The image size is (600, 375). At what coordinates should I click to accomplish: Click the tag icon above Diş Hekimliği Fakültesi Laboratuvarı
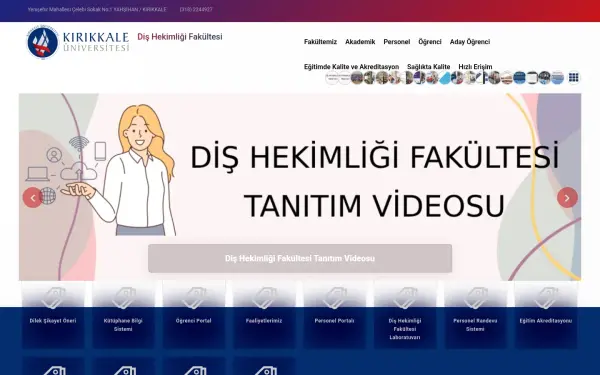[405, 298]
